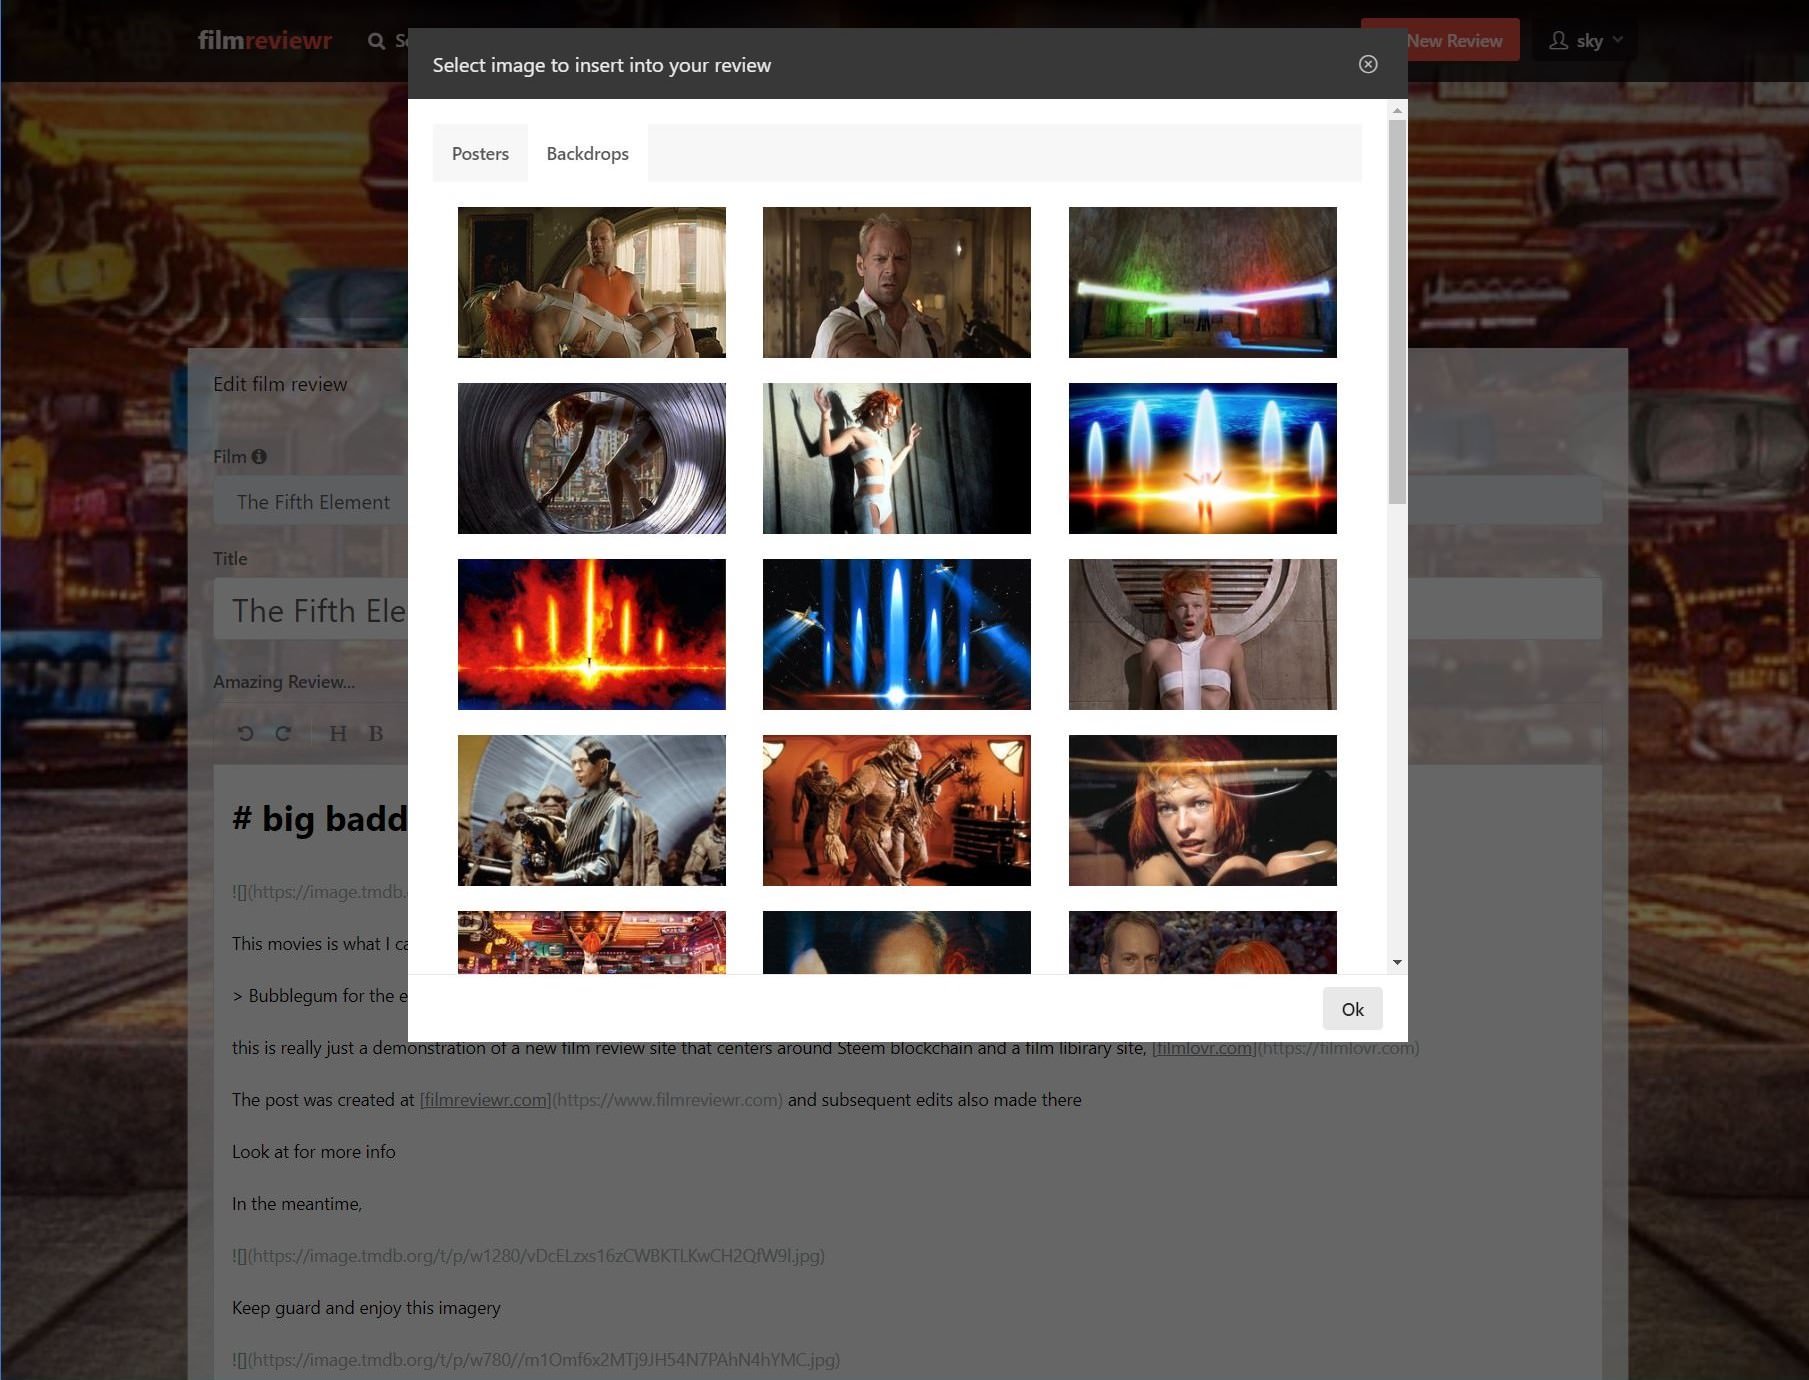Image resolution: width=1809 pixels, height=1380 pixels.
Task: Open the sky user dropdown menu
Action: click(1585, 40)
